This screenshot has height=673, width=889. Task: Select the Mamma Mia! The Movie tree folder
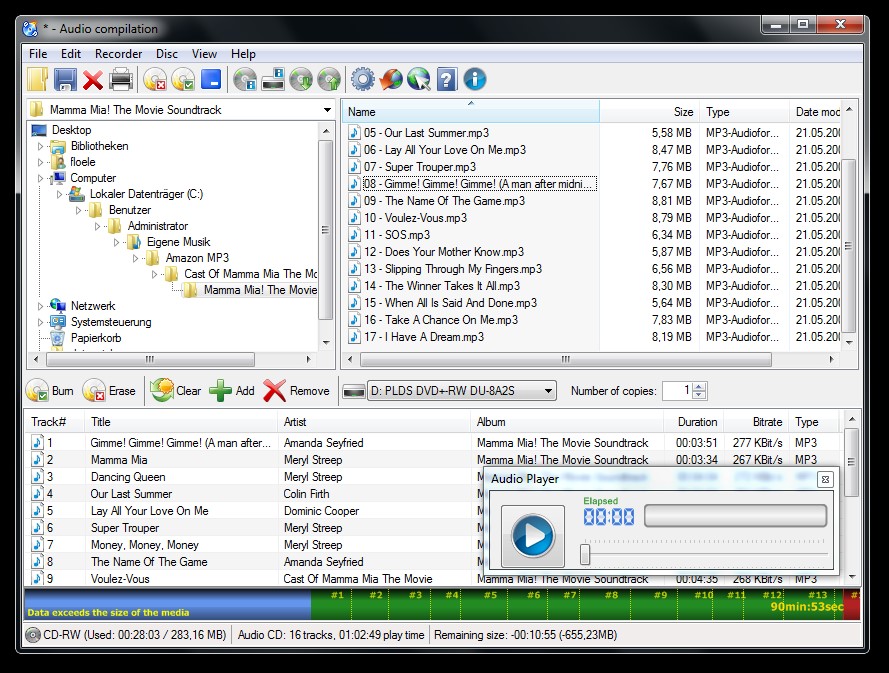tap(260, 290)
